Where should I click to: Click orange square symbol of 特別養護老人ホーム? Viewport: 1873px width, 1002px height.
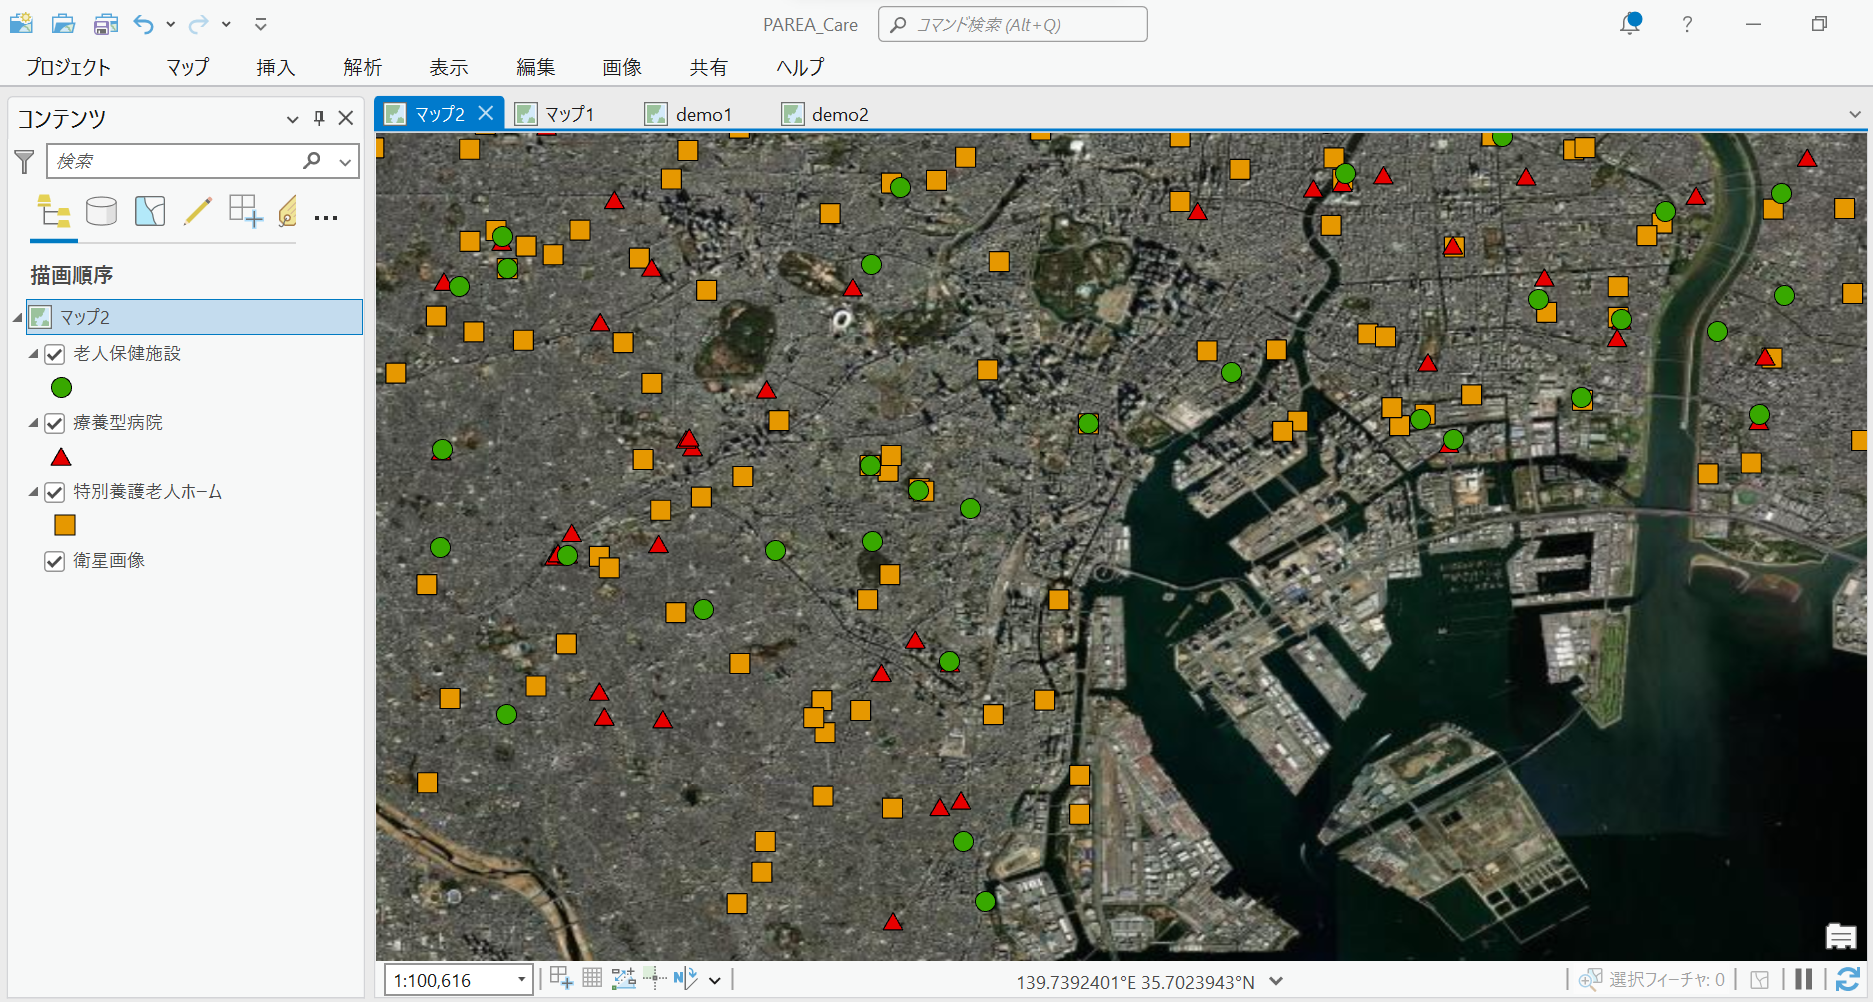(65, 525)
